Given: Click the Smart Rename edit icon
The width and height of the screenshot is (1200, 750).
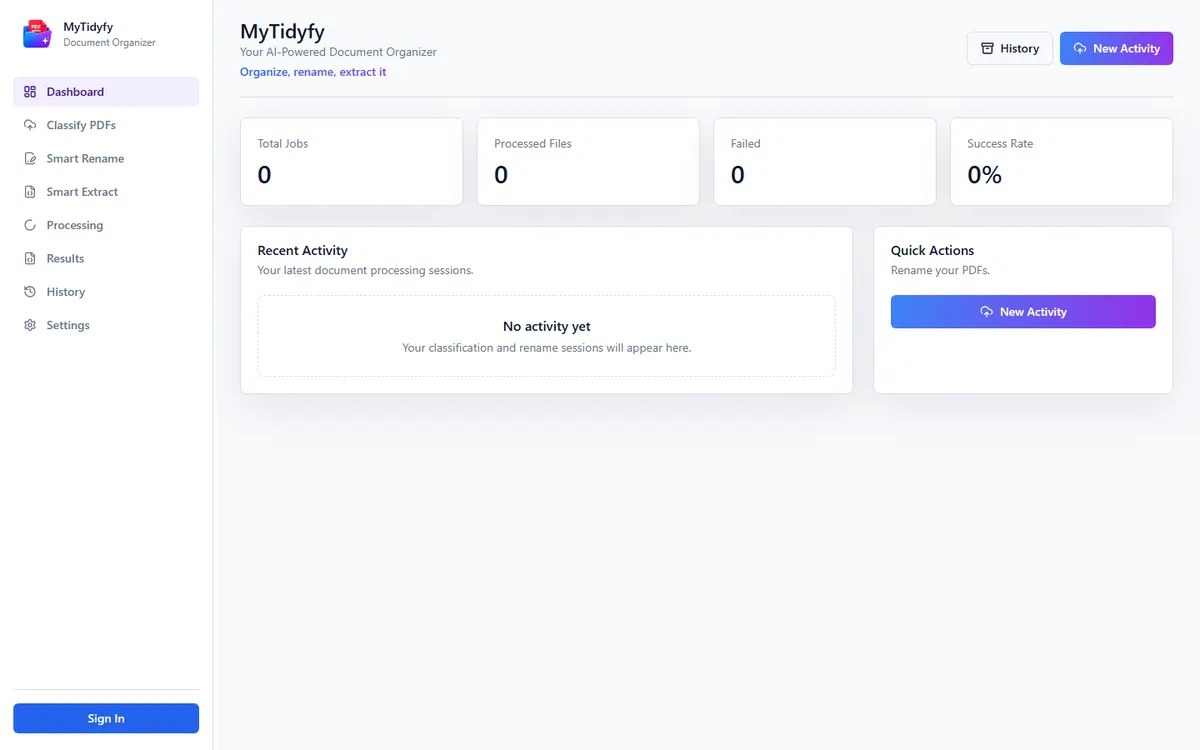Looking at the screenshot, I should click(30, 159).
